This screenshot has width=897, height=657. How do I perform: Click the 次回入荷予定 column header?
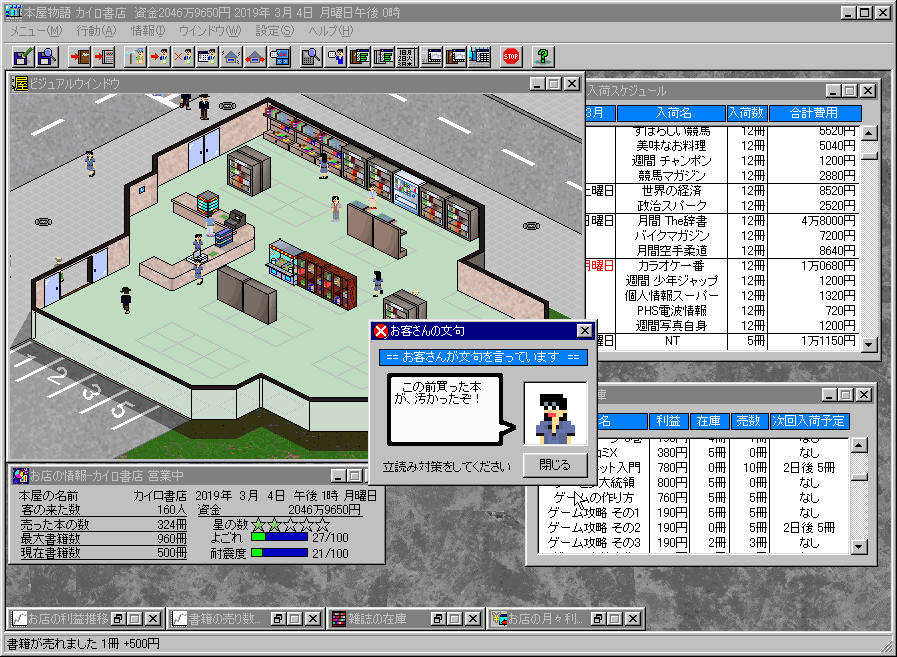(x=809, y=421)
